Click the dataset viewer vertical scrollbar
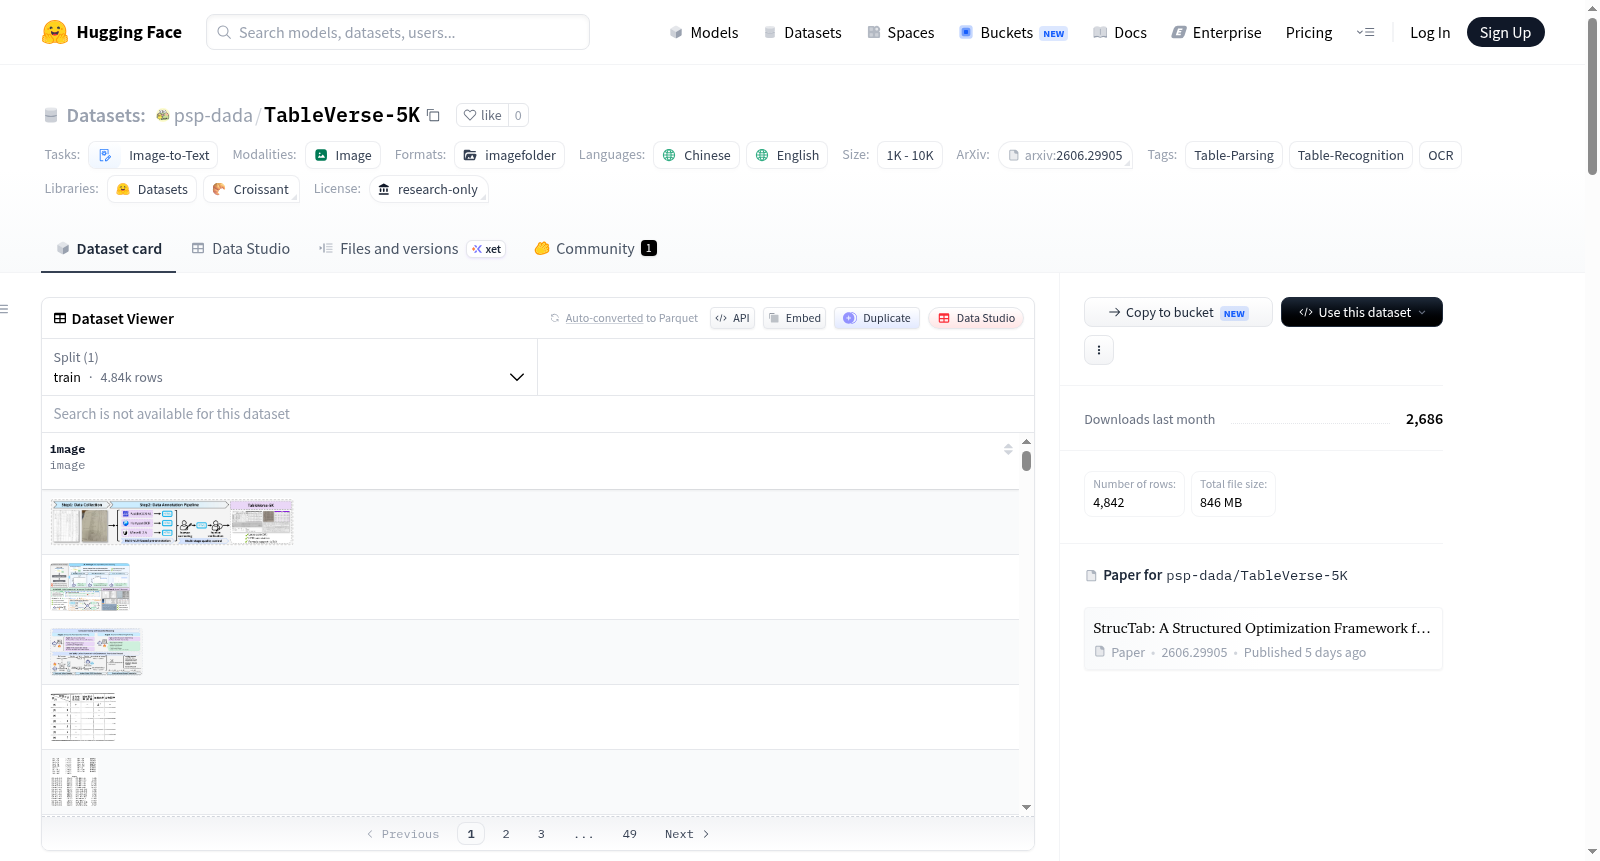The height and width of the screenshot is (861, 1600). tap(1026, 461)
